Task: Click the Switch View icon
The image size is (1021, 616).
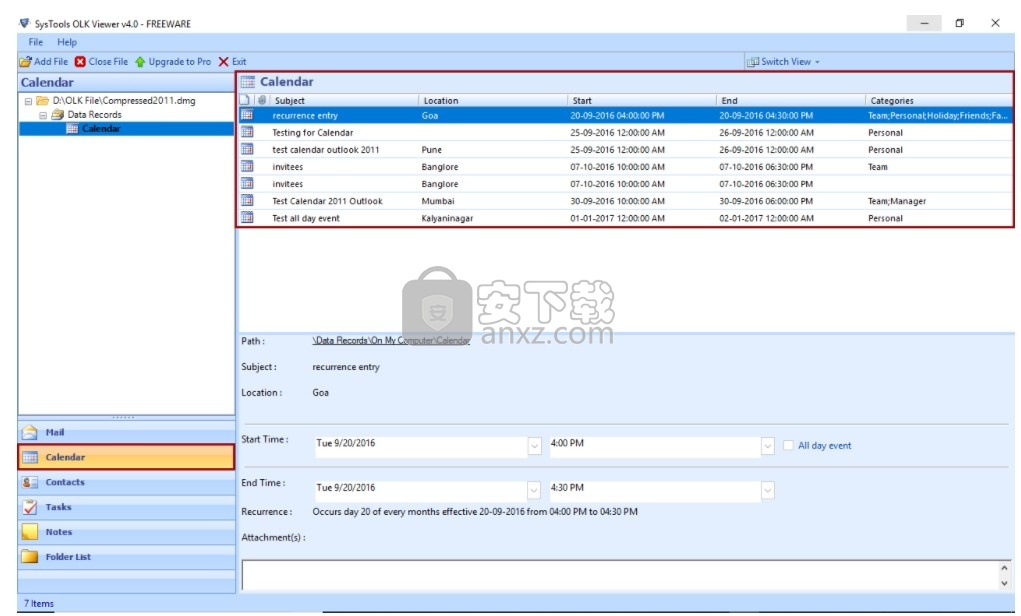Action: pos(753,62)
